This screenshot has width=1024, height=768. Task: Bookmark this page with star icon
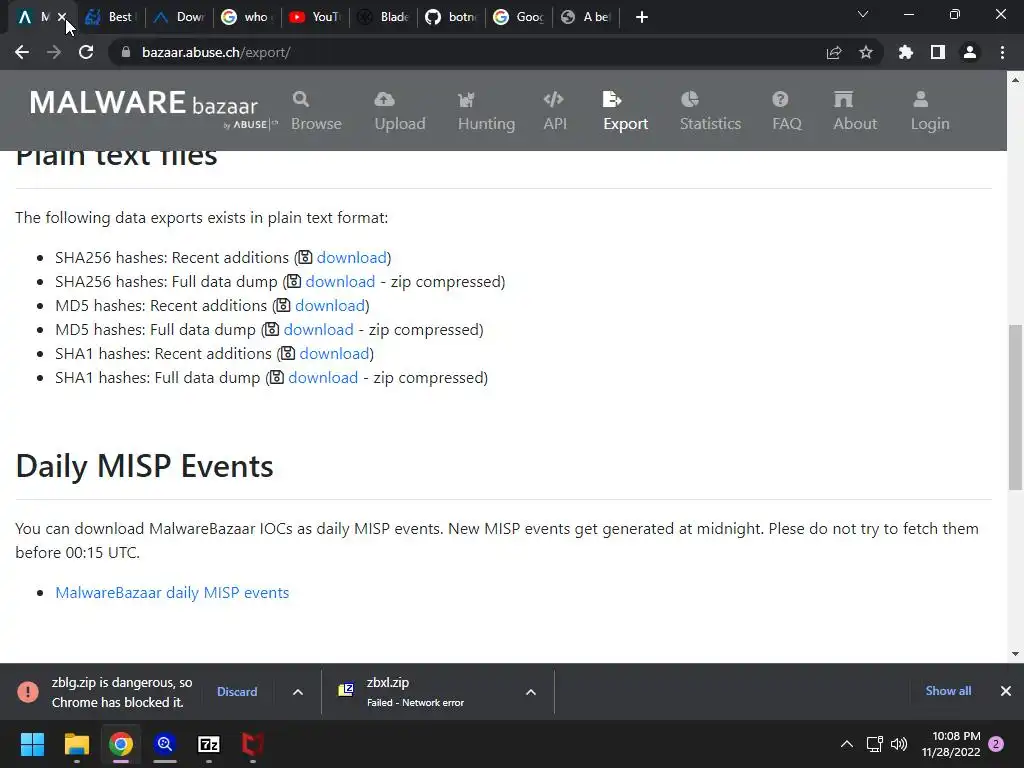point(866,52)
